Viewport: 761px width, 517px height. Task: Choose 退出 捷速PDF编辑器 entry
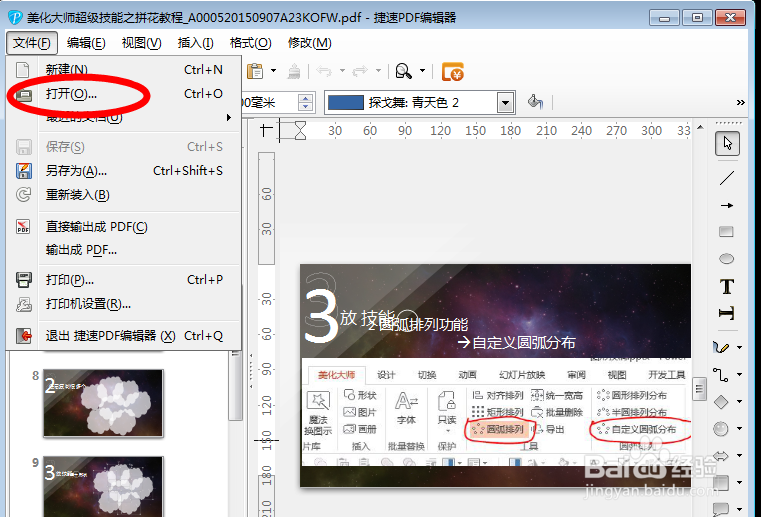125,335
